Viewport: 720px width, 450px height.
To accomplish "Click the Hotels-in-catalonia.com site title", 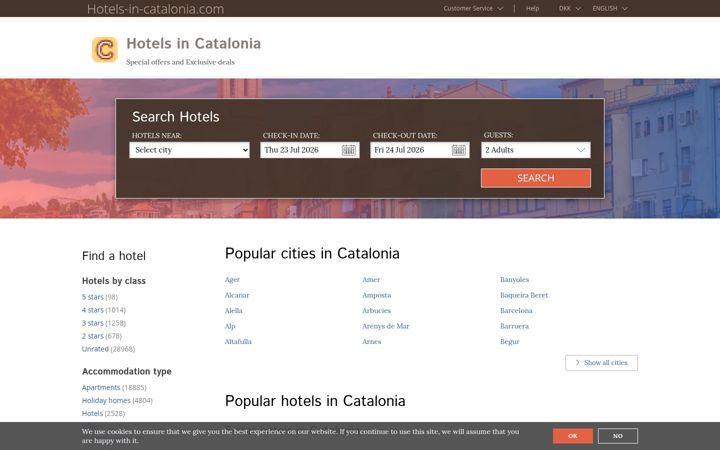I will pos(155,9).
